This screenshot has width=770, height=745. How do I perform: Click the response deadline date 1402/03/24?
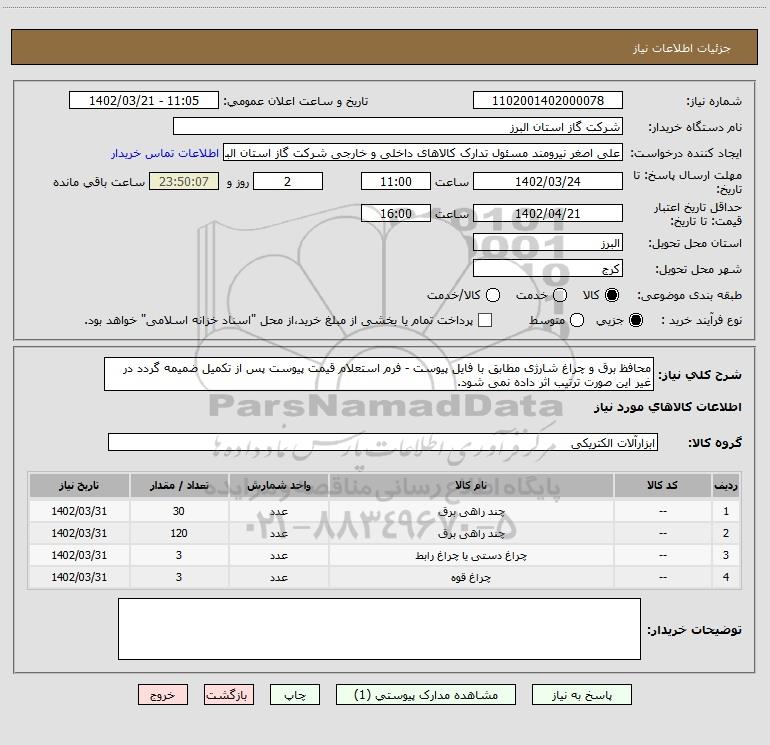point(548,181)
